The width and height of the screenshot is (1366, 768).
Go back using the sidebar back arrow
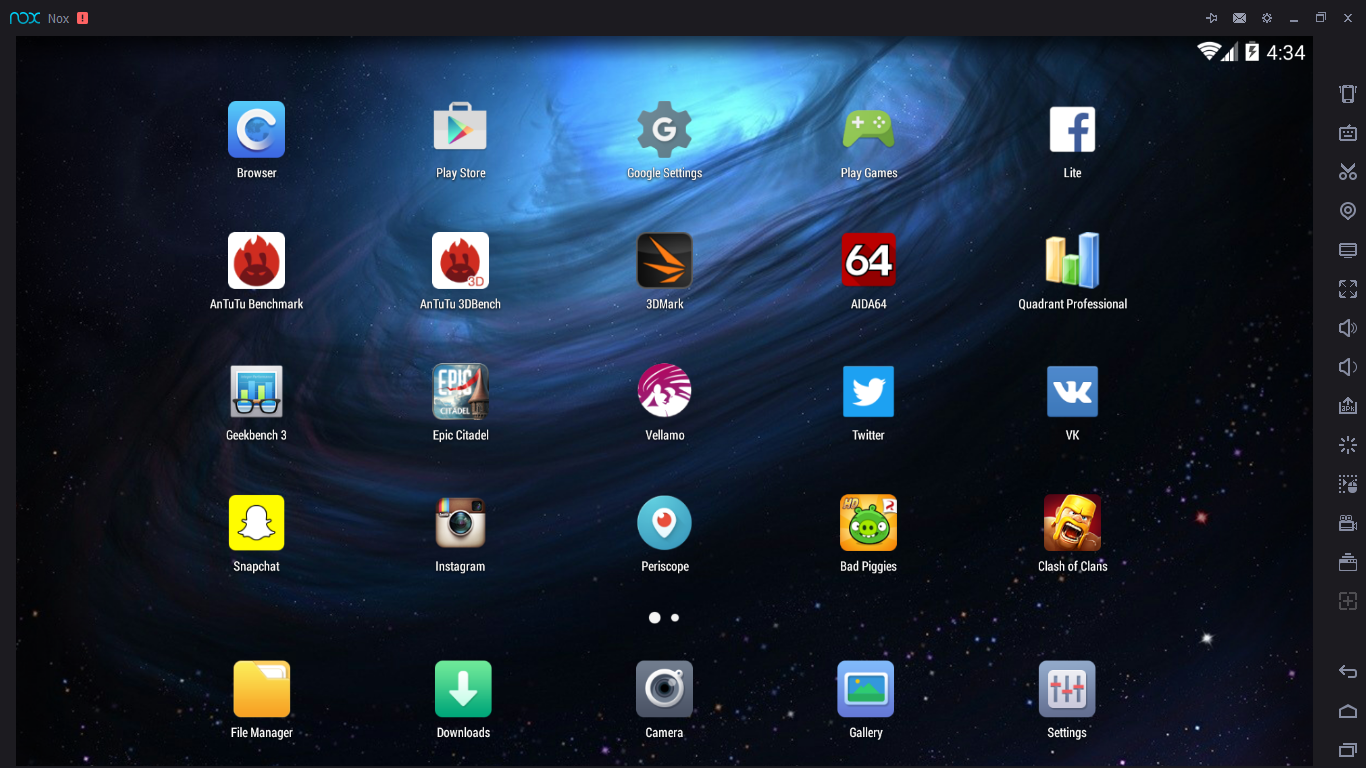1348,672
